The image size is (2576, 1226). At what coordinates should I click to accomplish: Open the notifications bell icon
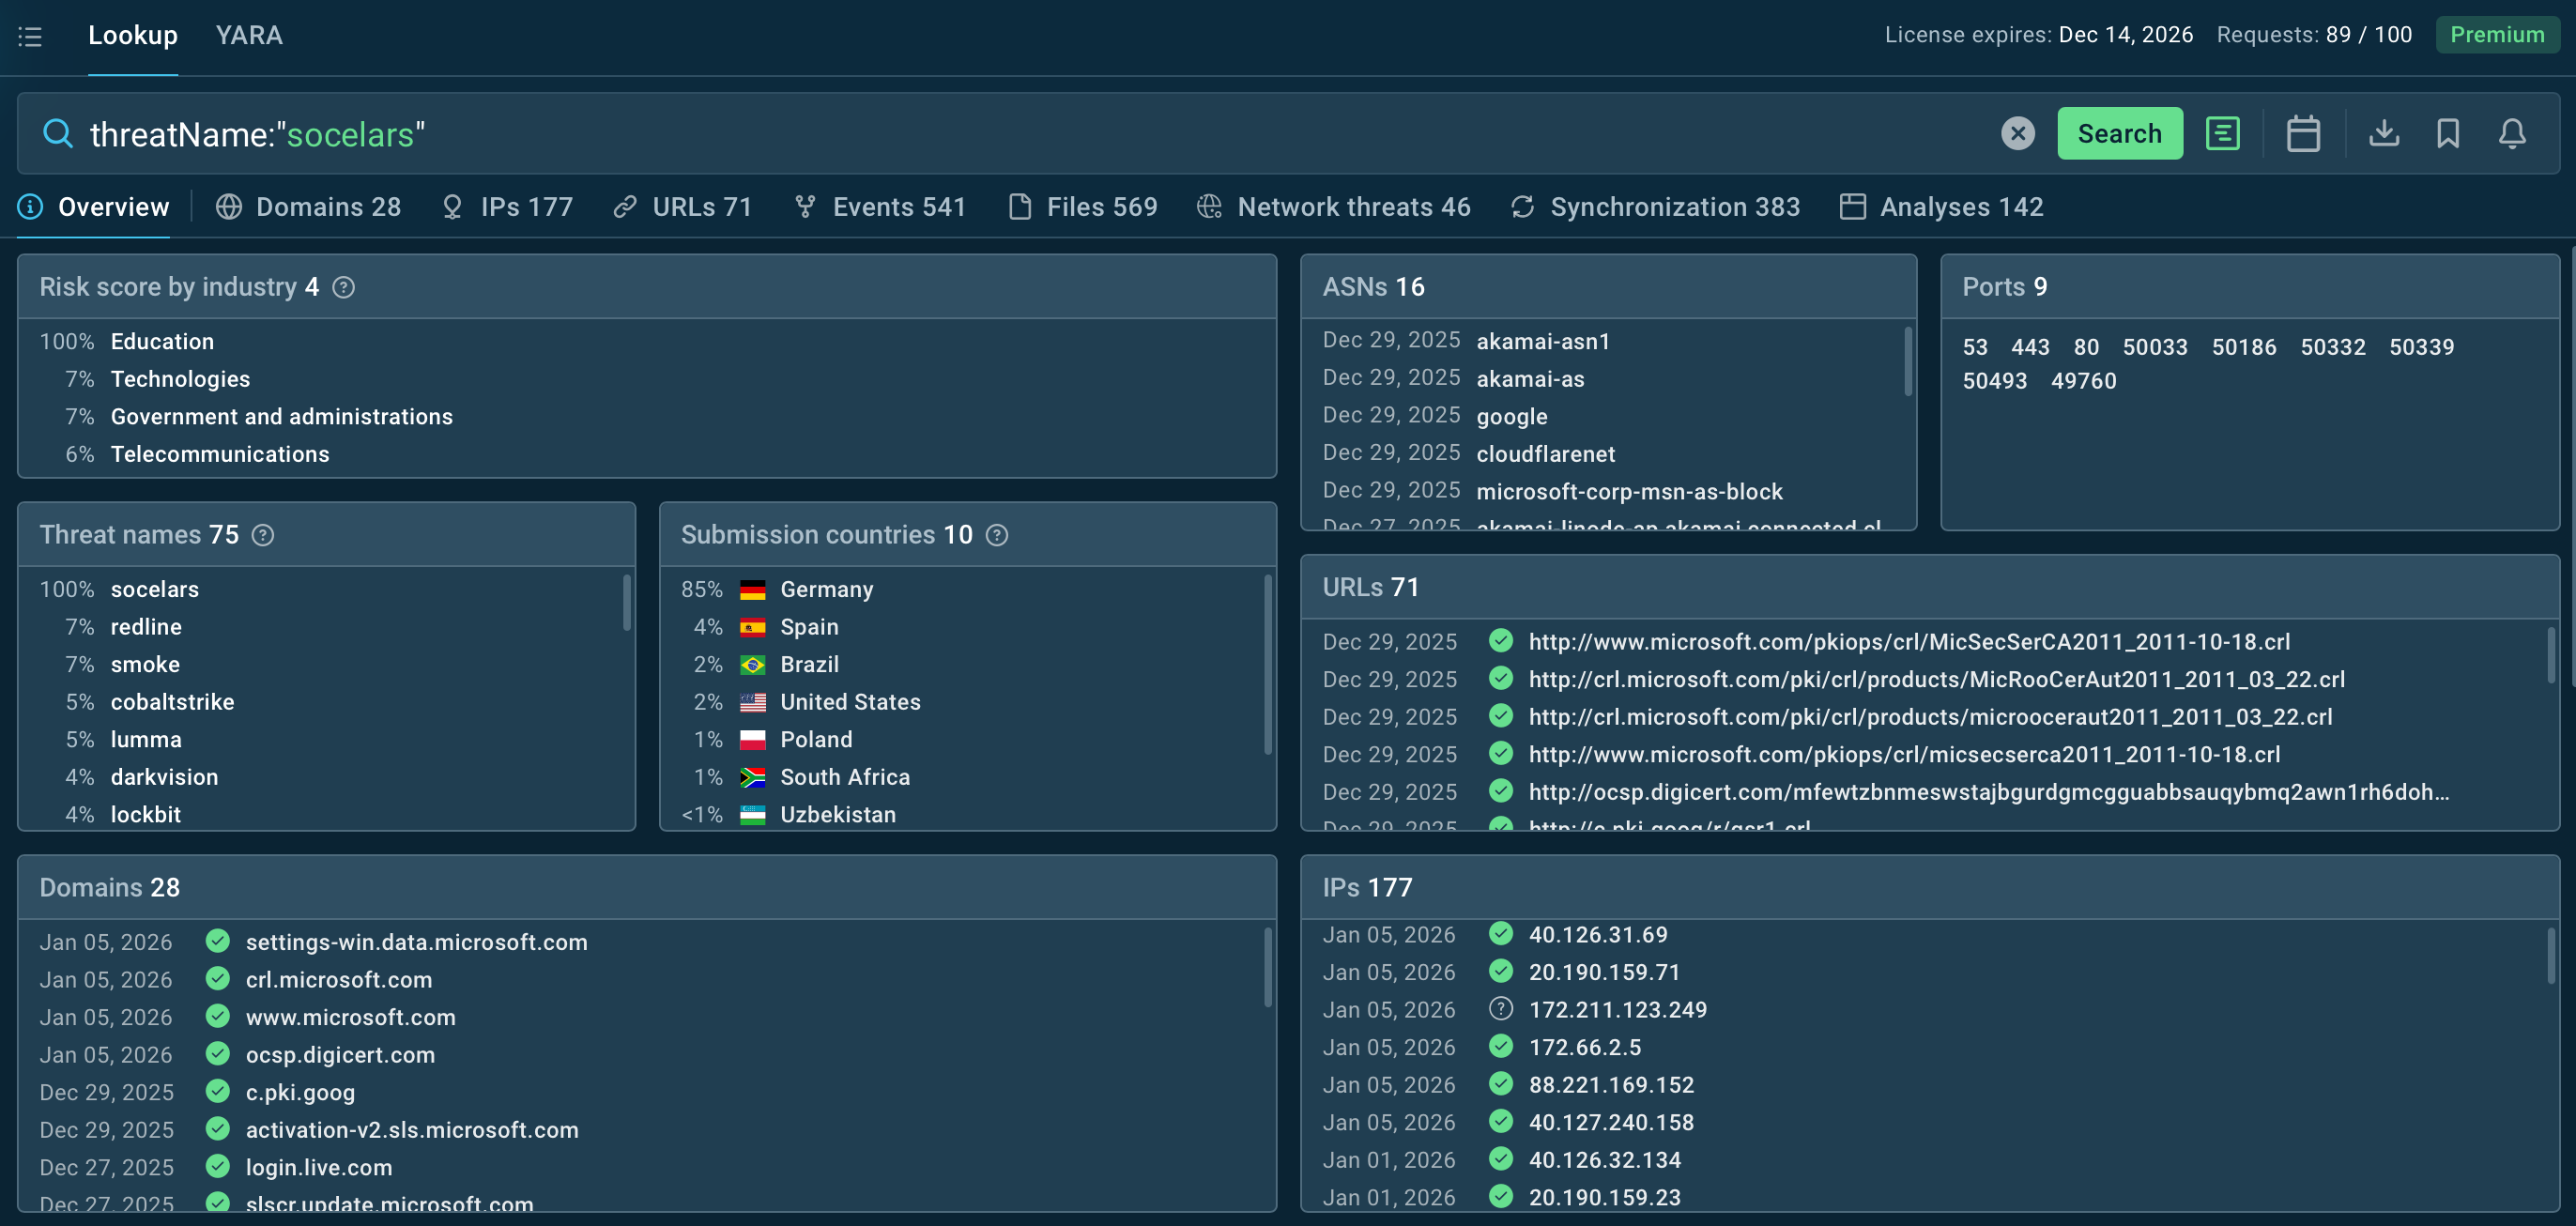(x=2513, y=133)
